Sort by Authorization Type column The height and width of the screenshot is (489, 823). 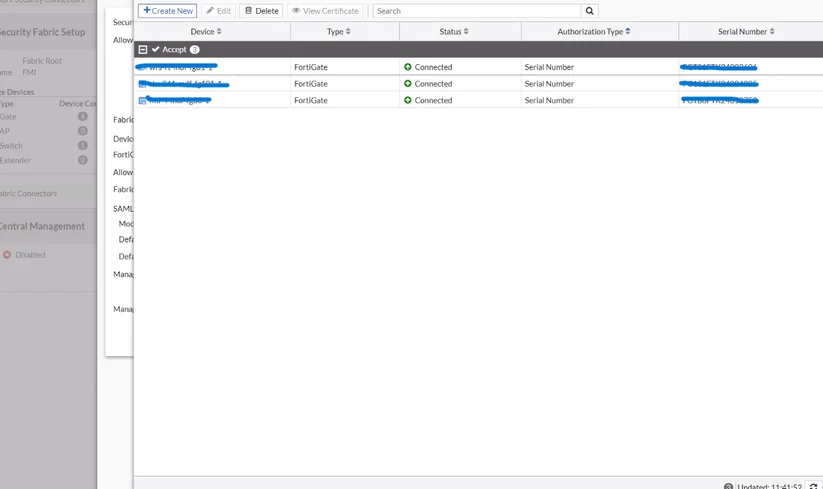[x=594, y=31]
